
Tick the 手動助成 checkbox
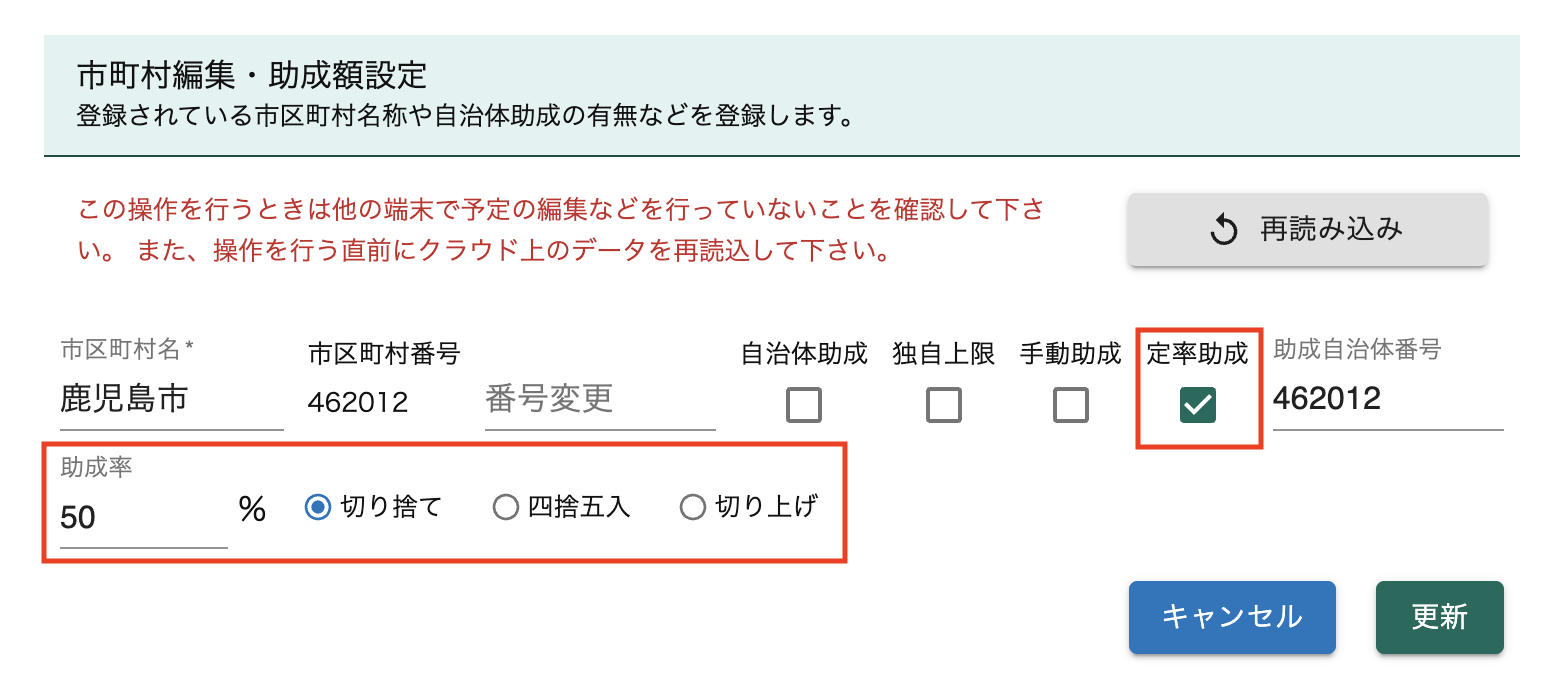pyautogui.click(x=1070, y=405)
